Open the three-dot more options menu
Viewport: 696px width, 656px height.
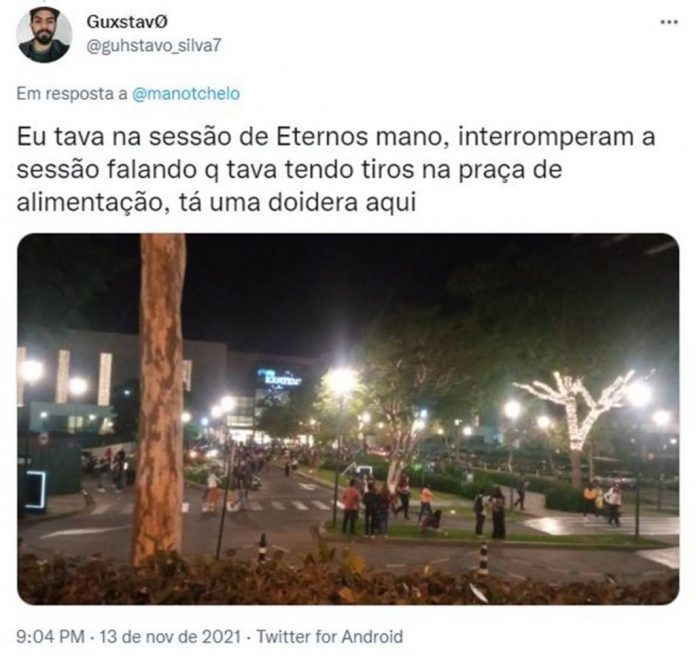[x=669, y=22]
